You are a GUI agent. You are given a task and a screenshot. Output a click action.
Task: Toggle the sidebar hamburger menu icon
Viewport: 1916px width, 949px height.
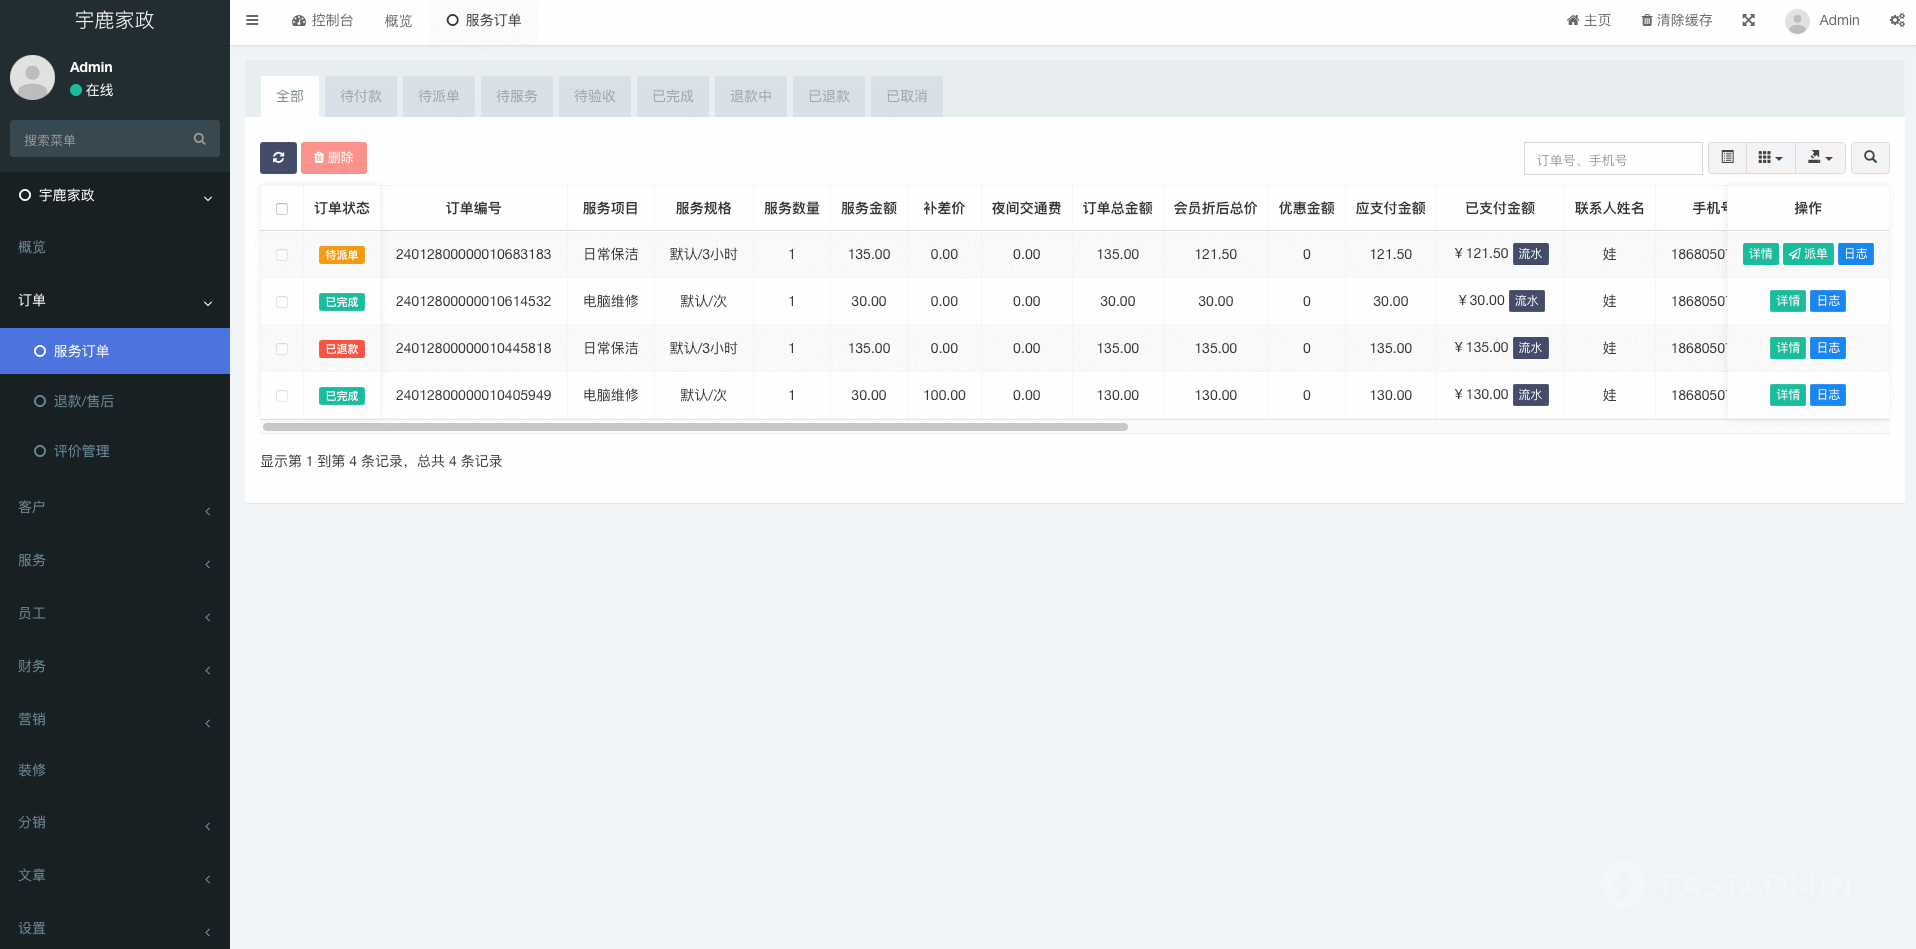point(252,20)
